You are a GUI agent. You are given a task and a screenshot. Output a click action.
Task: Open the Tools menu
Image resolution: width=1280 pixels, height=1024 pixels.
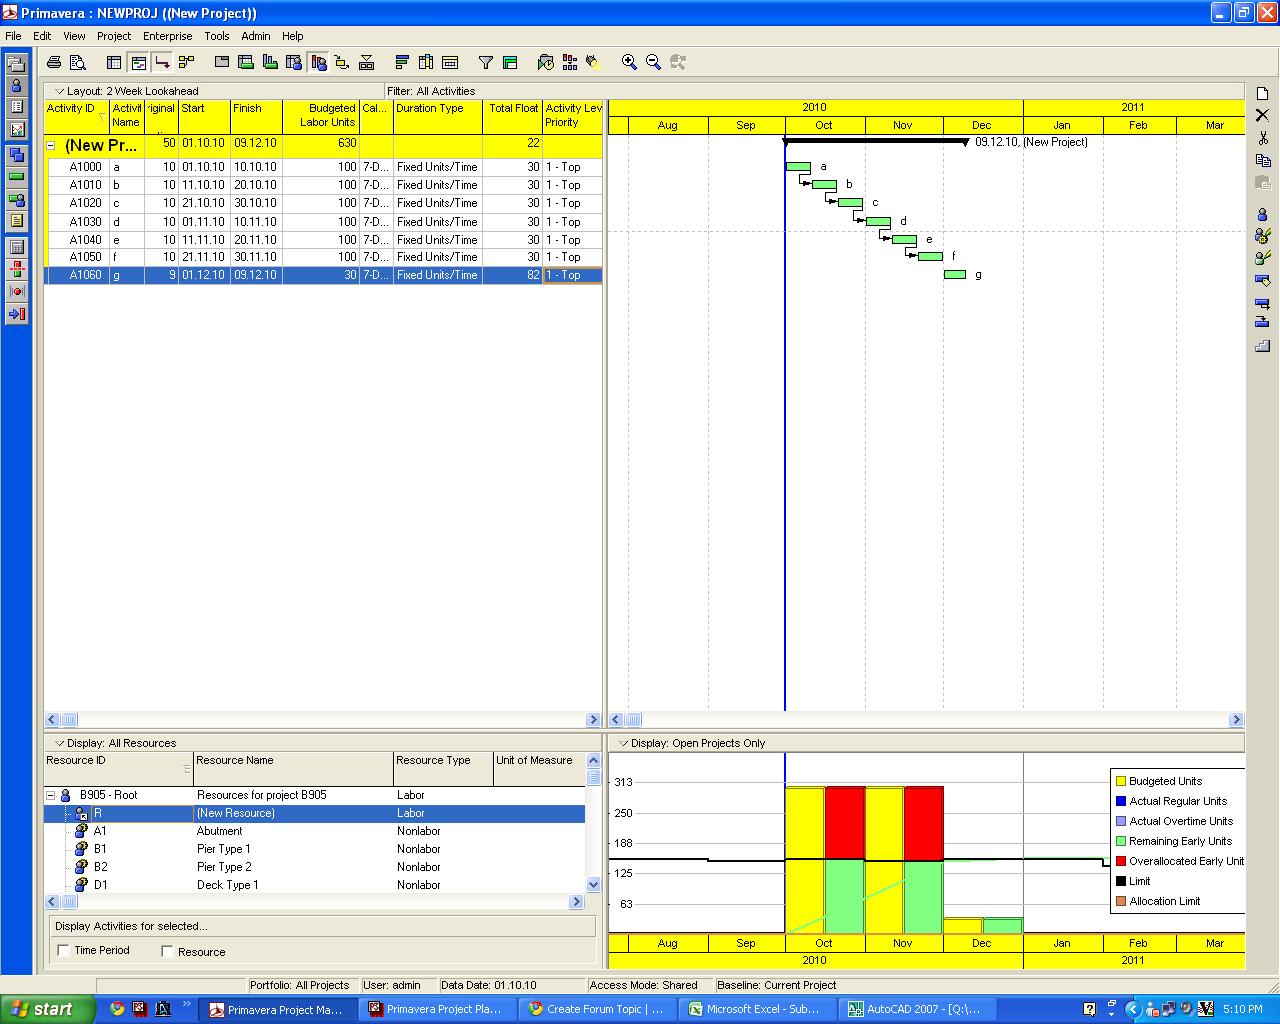217,36
